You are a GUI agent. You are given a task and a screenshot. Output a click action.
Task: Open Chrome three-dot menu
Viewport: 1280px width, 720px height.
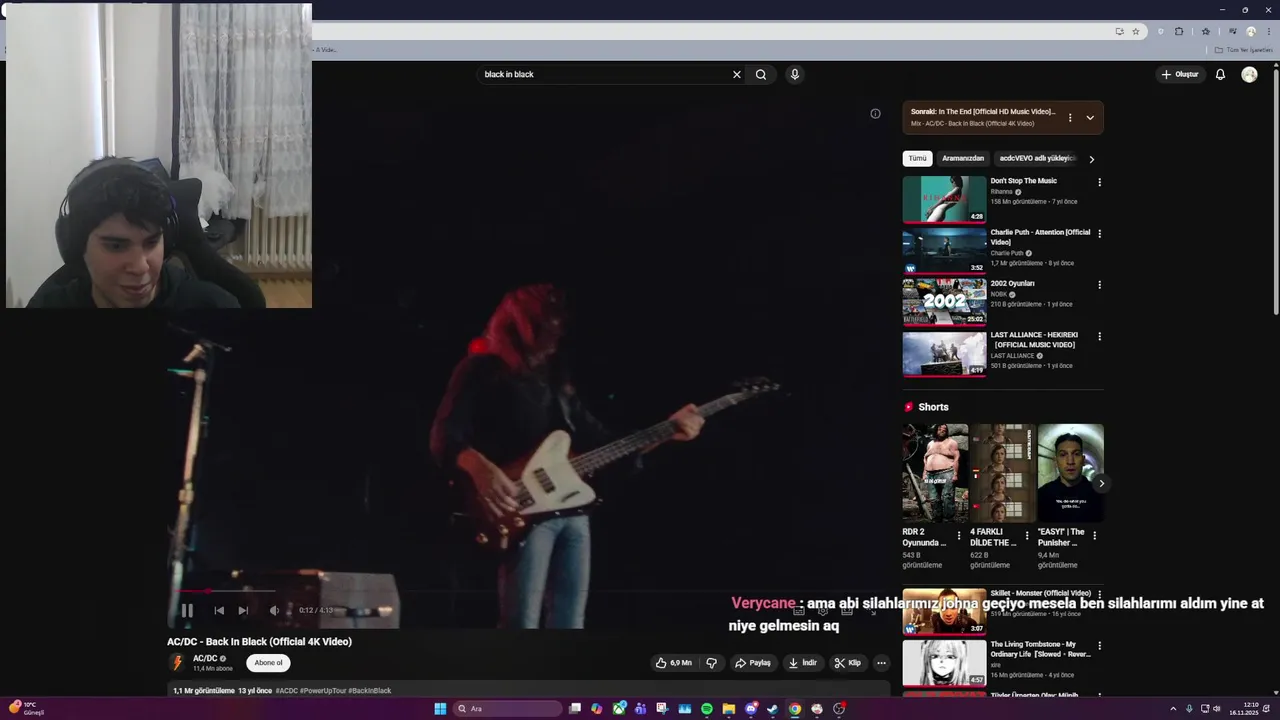[1267, 31]
